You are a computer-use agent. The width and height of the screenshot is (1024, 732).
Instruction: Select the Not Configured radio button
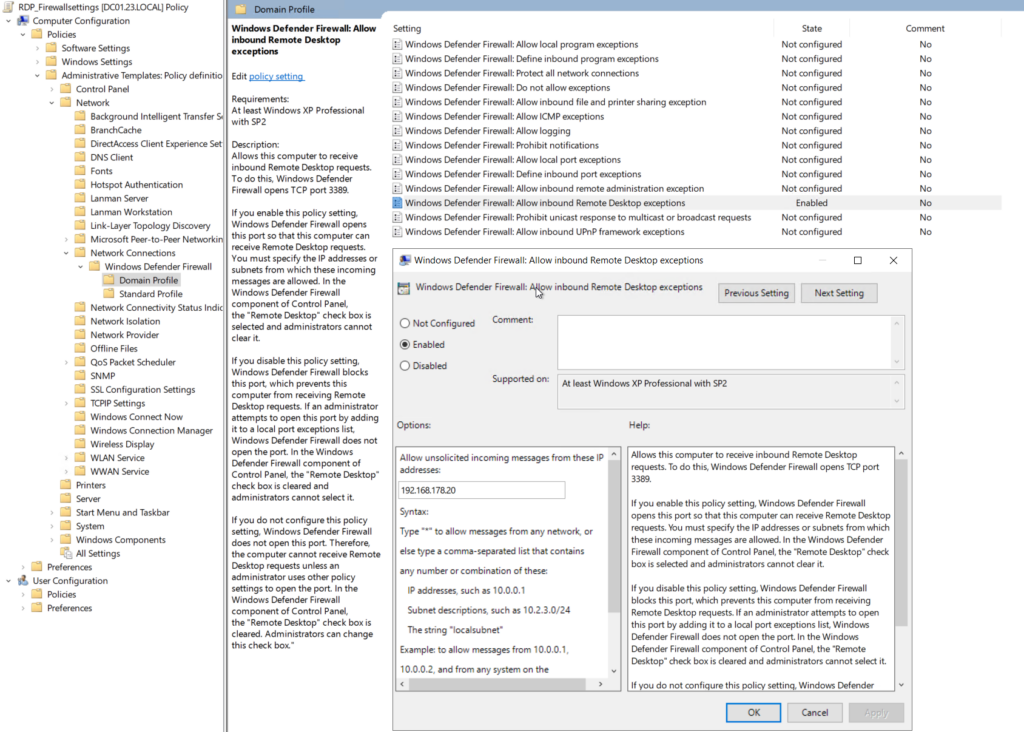(405, 323)
